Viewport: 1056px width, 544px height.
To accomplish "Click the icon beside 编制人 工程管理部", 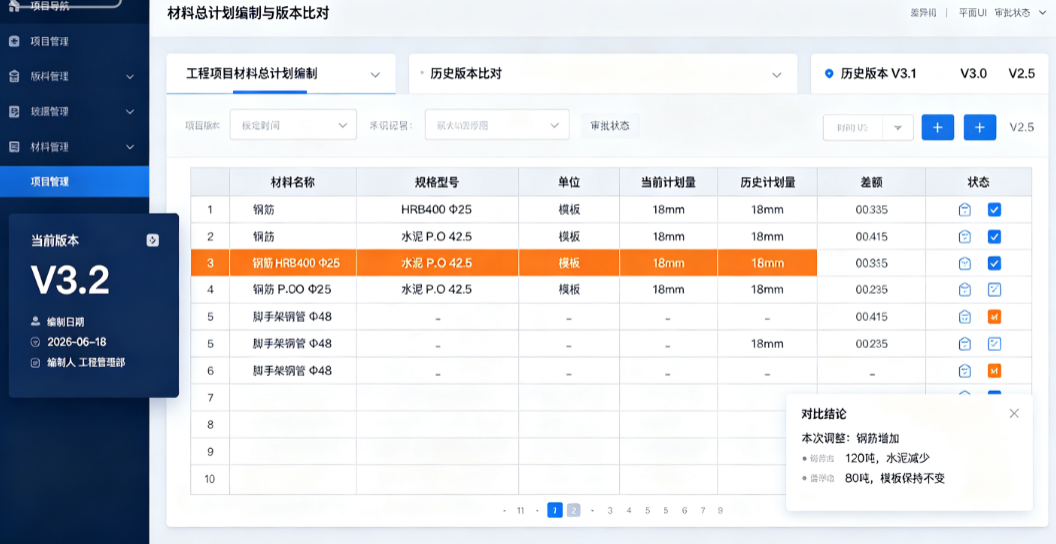I will click(36, 363).
